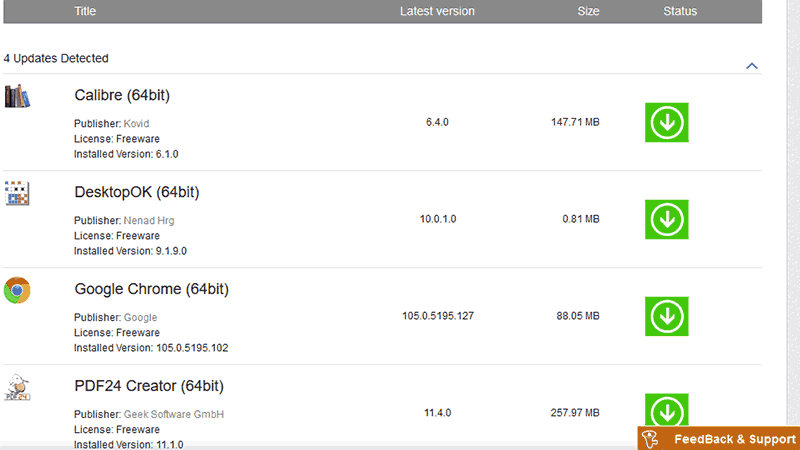Sort list by Status column
The height and width of the screenshot is (450, 800).
pyautogui.click(x=680, y=11)
